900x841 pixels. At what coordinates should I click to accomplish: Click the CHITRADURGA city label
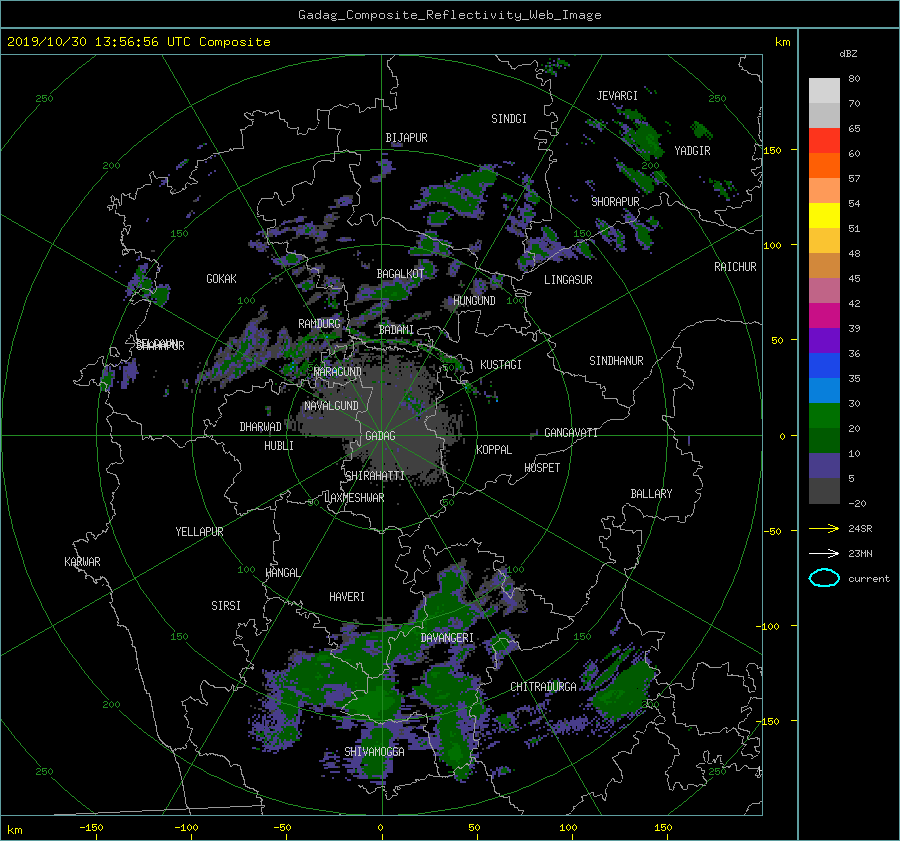point(543,687)
